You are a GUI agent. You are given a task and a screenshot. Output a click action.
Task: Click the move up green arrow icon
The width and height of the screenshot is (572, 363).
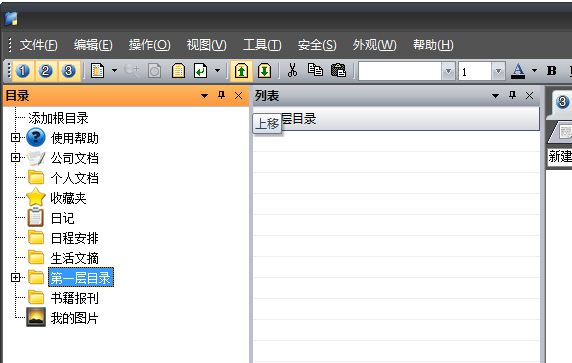point(241,71)
